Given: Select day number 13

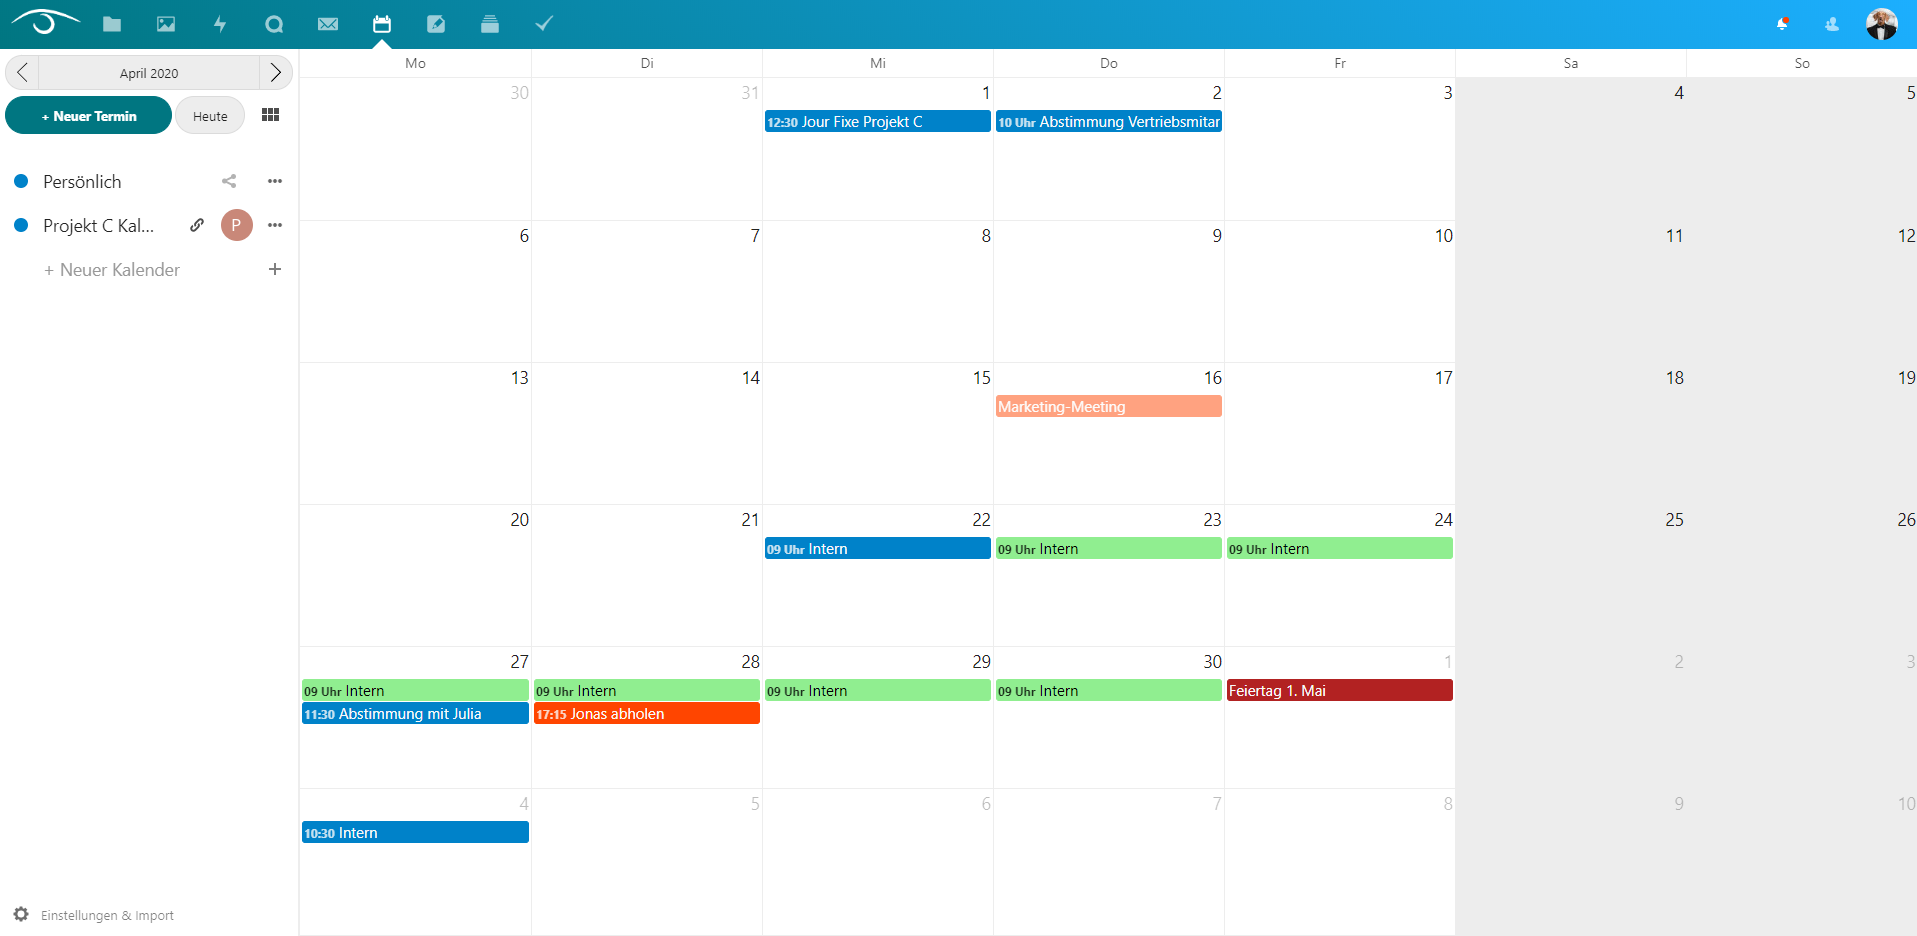Looking at the screenshot, I should [519, 378].
